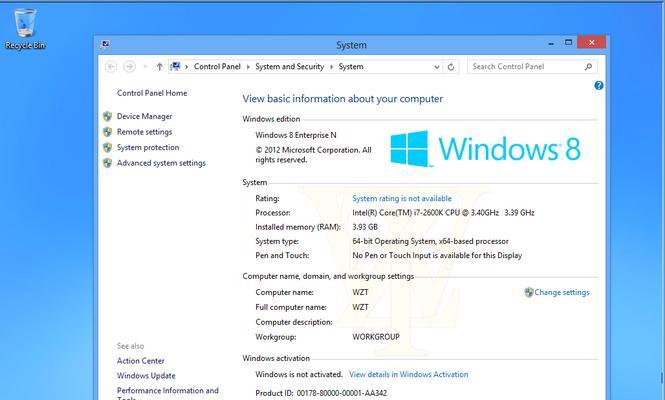Select System breadcrumb segment

click(351, 67)
